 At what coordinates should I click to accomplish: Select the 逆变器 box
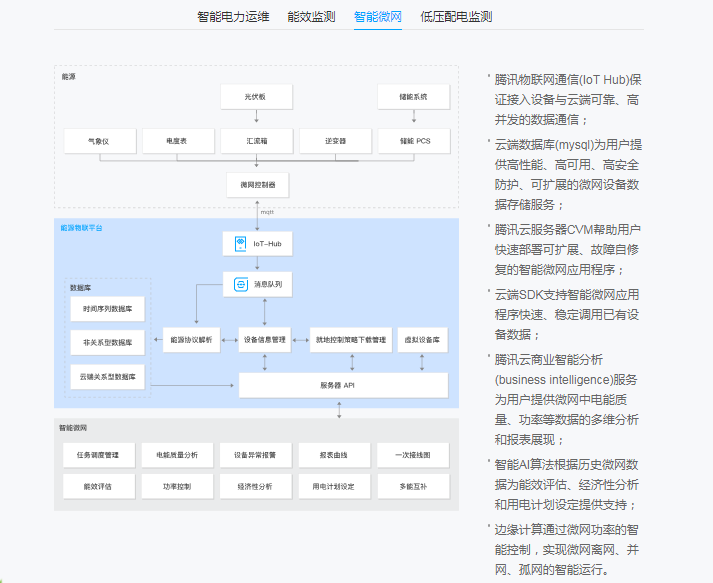click(x=336, y=141)
